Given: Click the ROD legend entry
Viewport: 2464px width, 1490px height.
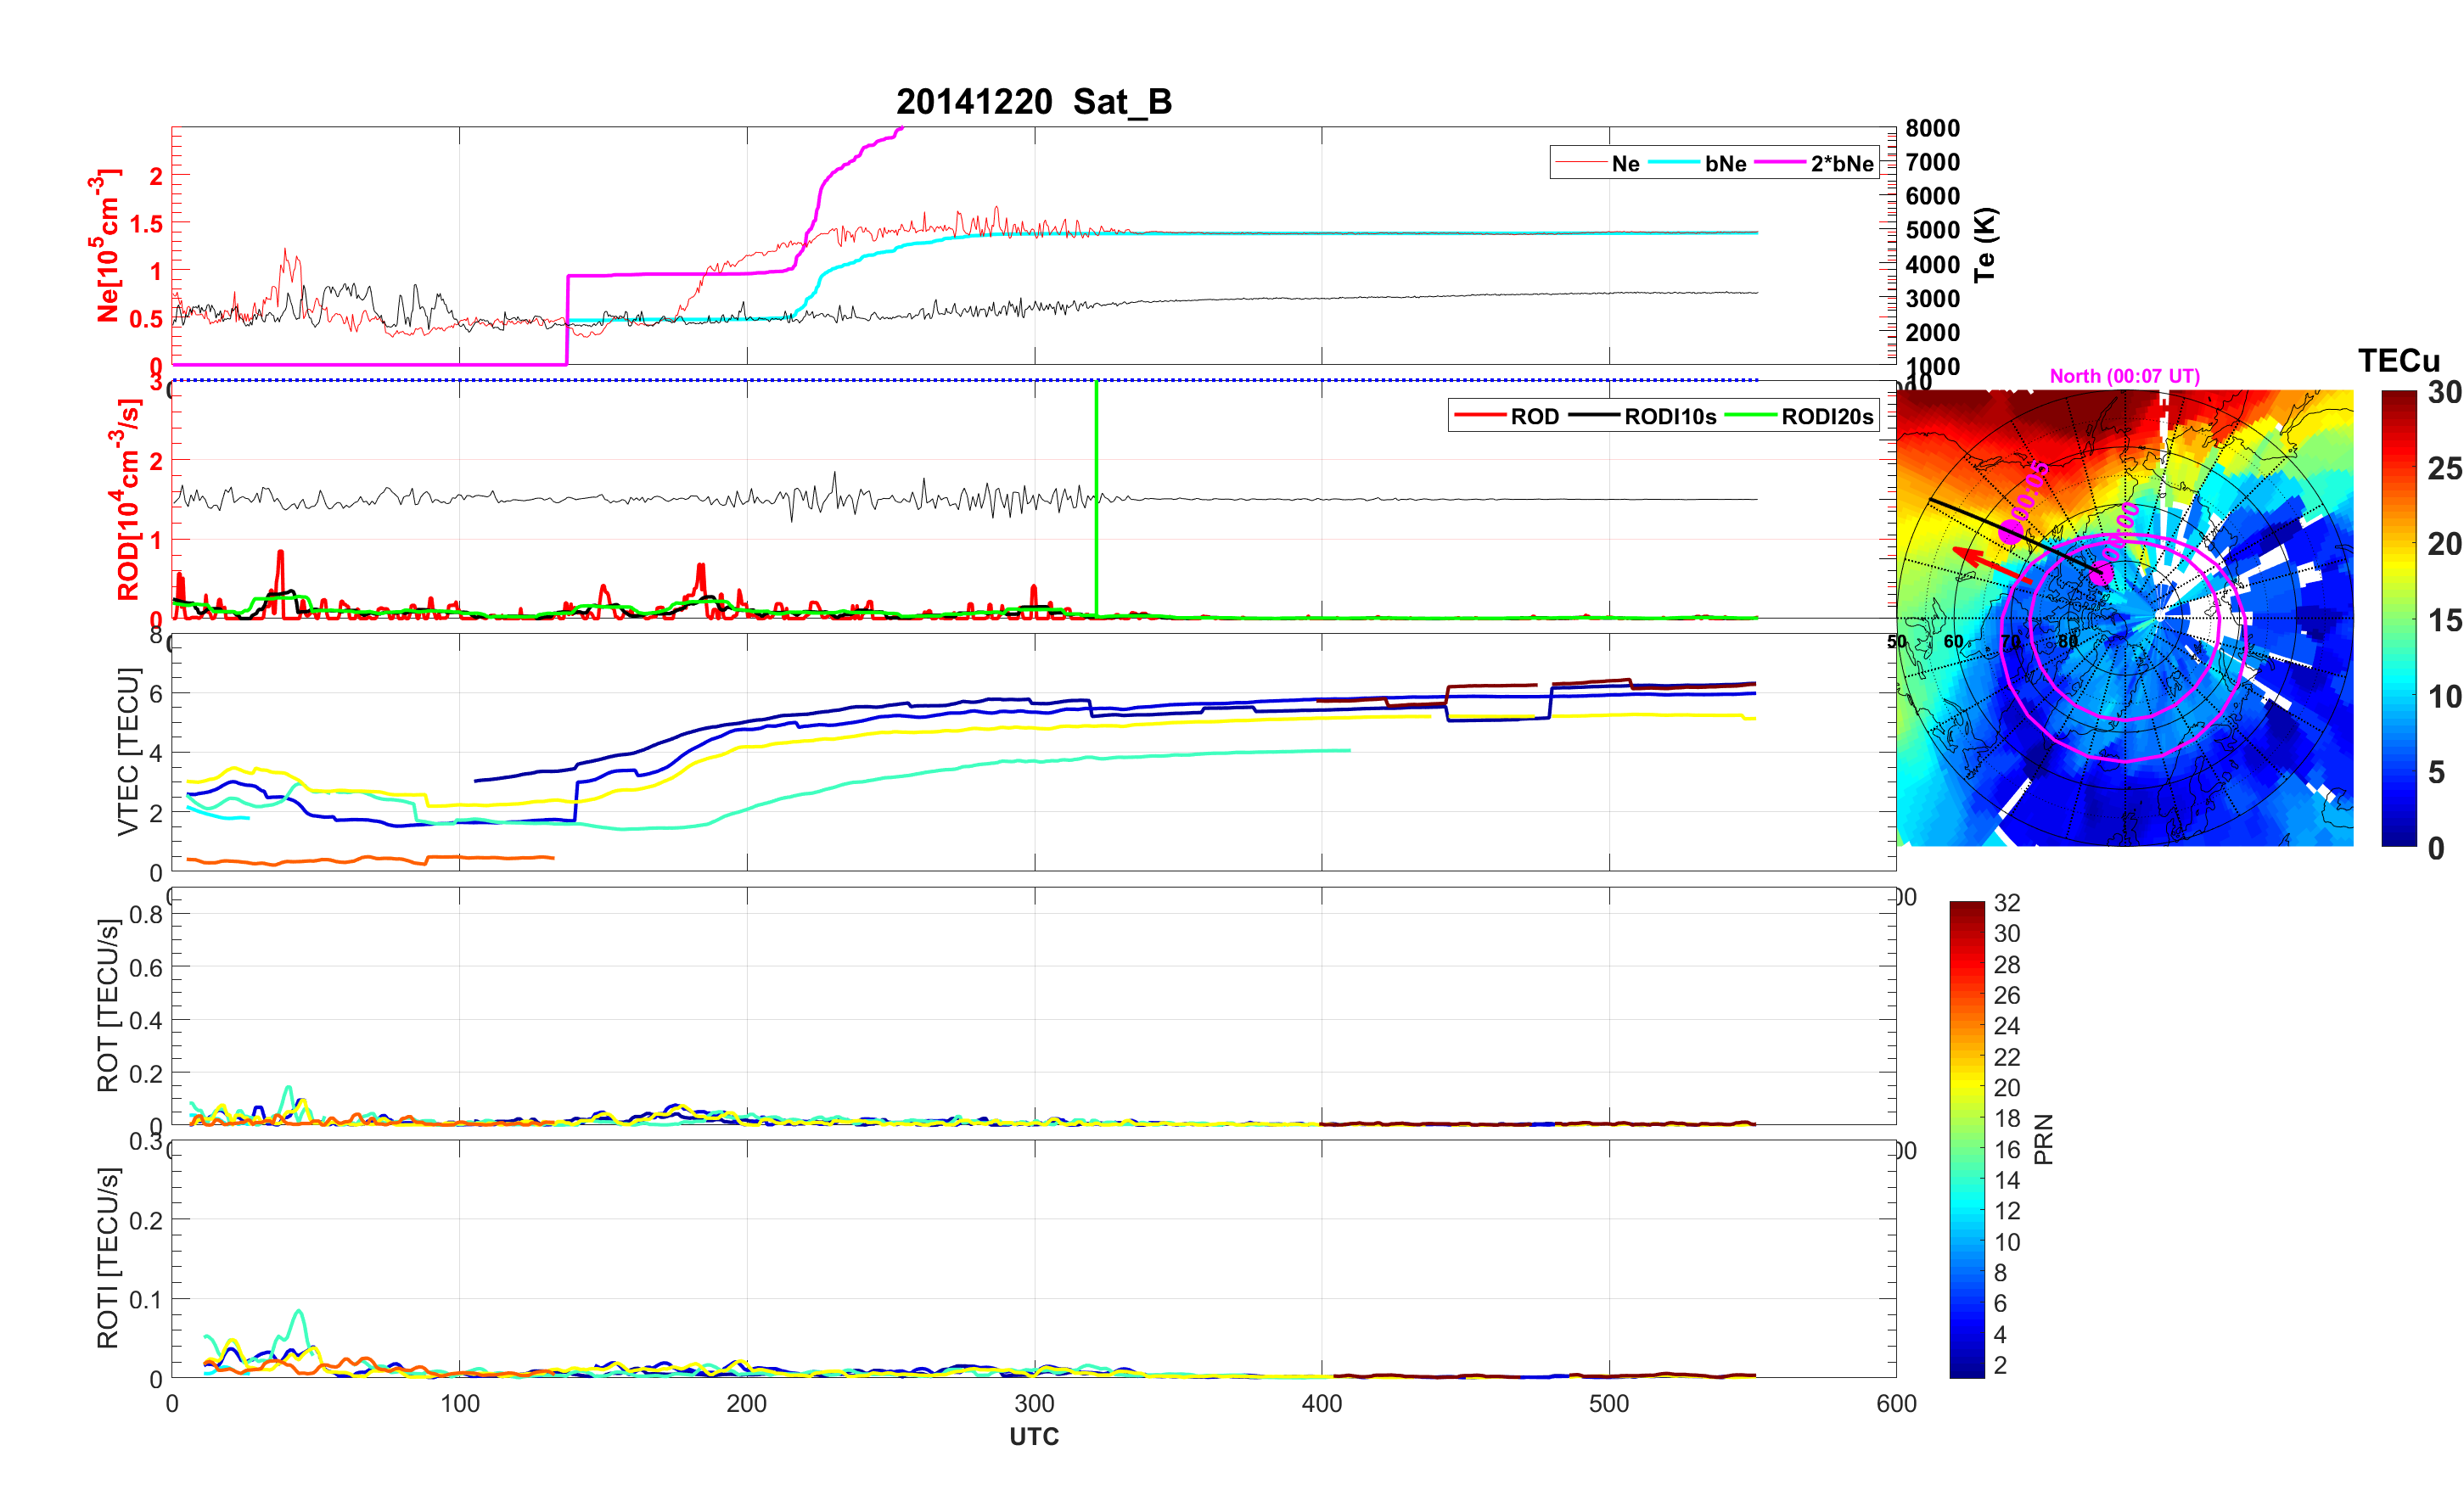Looking at the screenshot, I should 1533,417.
